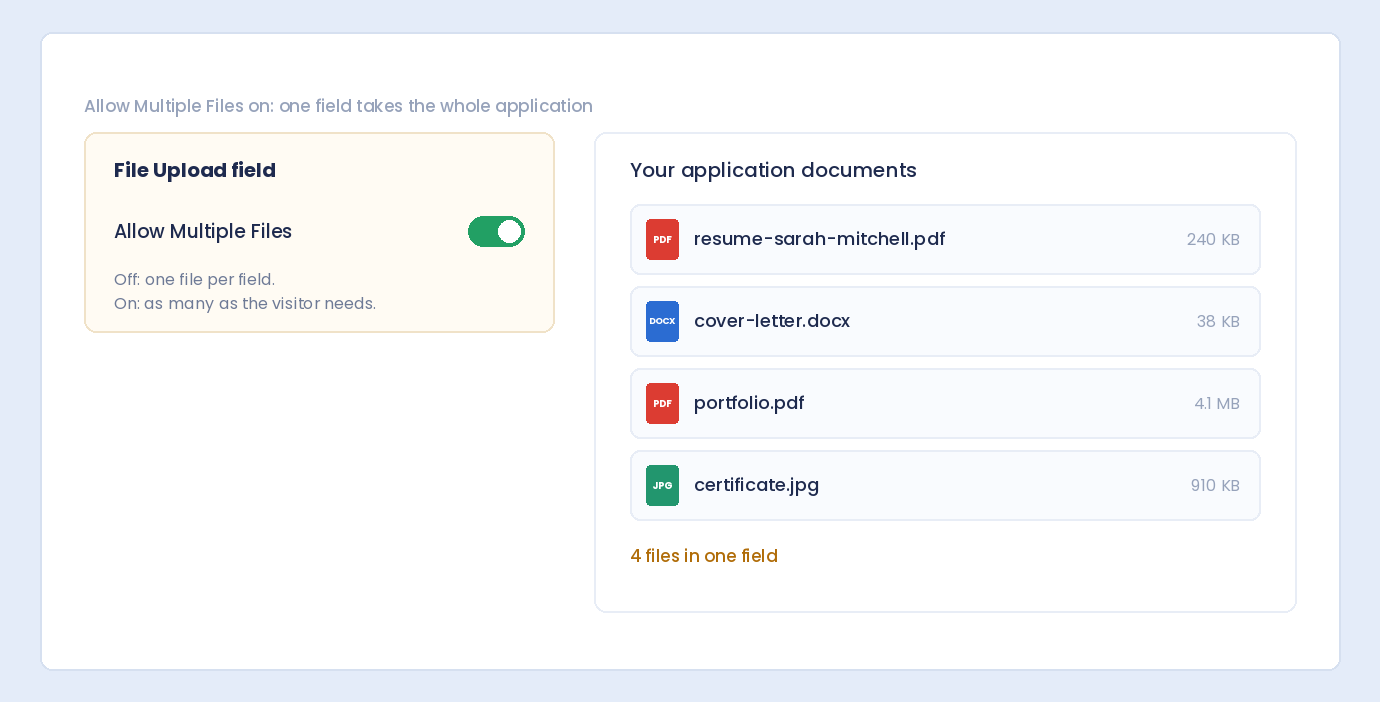Viewport: 1380px width, 702px height.
Task: Click the PDF icon for portfolio.pdf
Action: 662,404
